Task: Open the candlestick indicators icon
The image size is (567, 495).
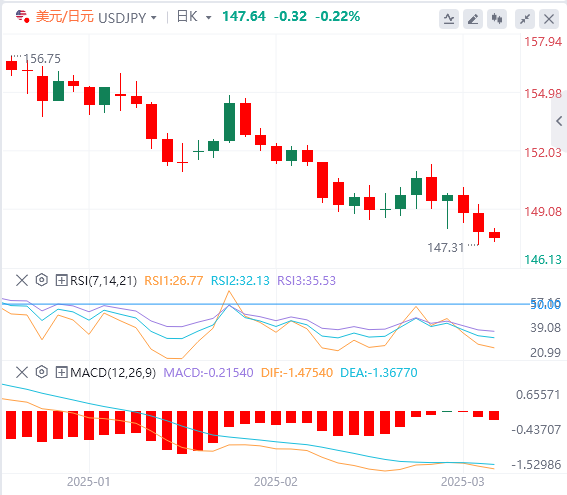Action: 496,19
